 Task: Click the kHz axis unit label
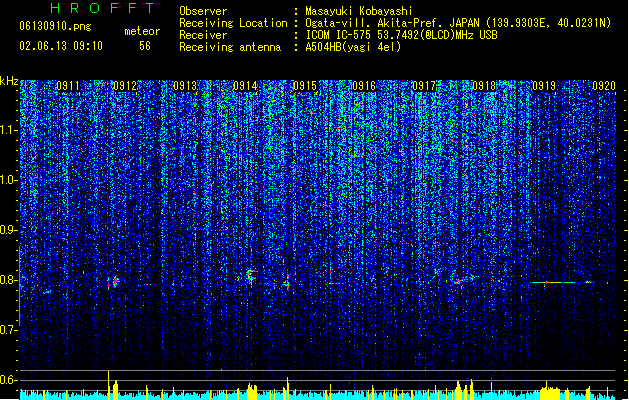pyautogui.click(x=9, y=81)
